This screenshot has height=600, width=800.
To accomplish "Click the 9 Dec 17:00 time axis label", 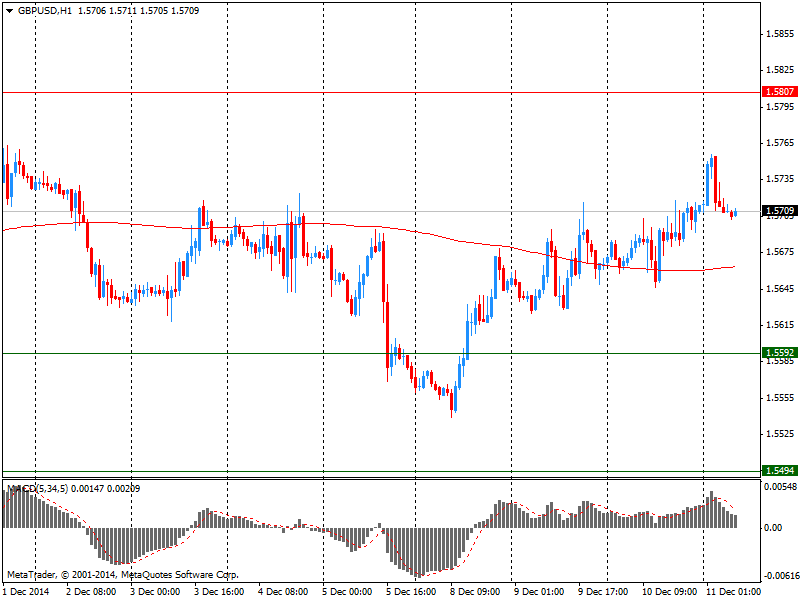I will [603, 591].
